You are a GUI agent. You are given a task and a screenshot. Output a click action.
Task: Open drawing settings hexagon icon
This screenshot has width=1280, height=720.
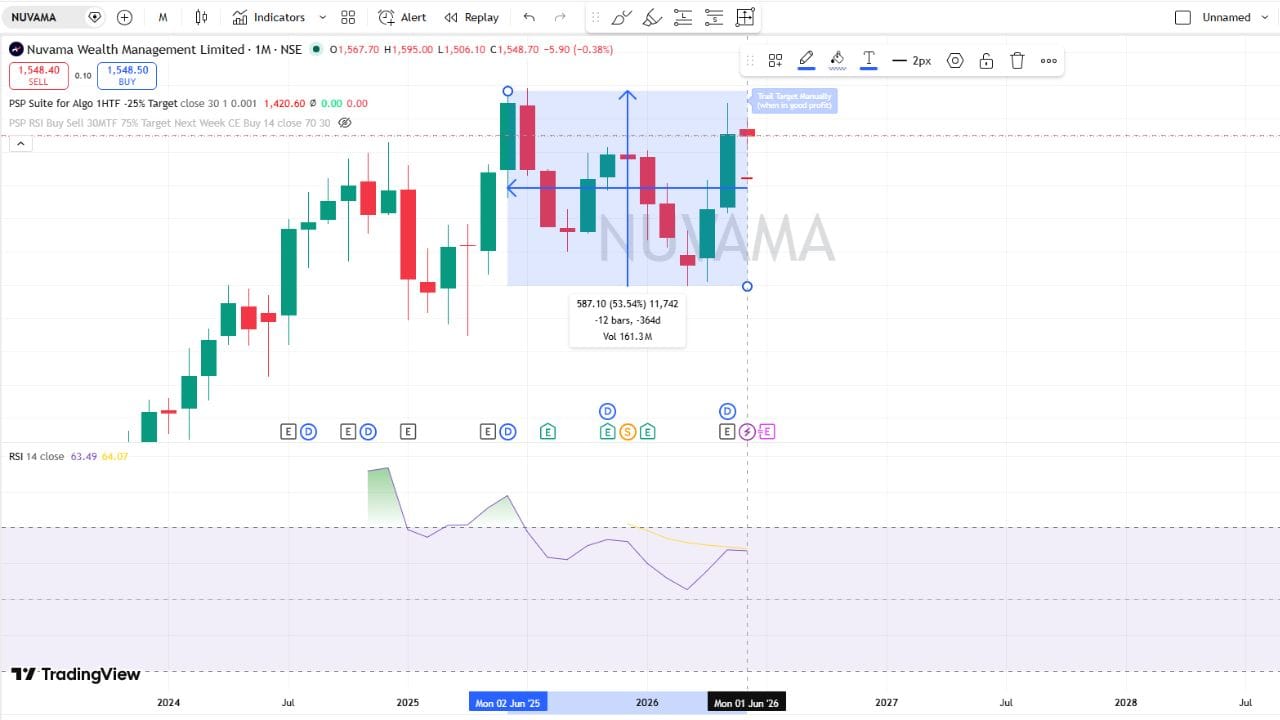[x=955, y=61]
